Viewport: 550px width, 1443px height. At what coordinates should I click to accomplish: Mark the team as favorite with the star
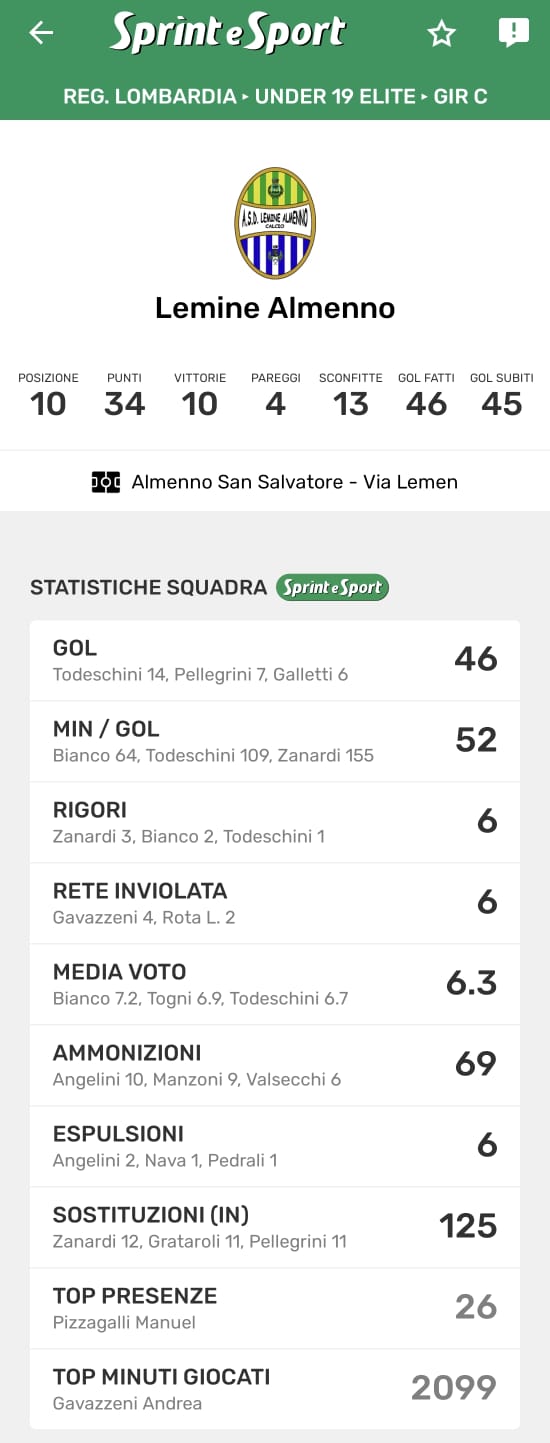click(x=441, y=34)
